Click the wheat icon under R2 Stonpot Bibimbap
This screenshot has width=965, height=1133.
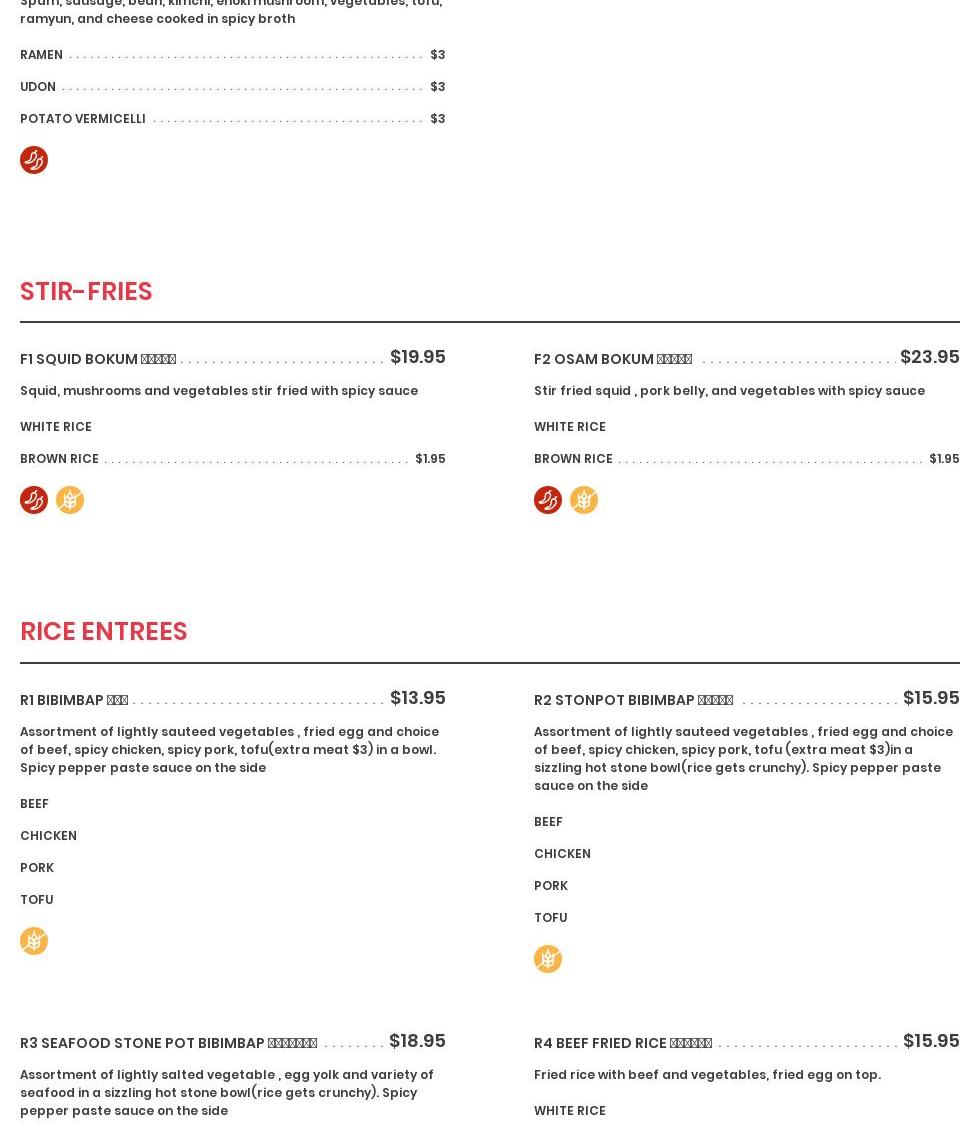point(548,959)
